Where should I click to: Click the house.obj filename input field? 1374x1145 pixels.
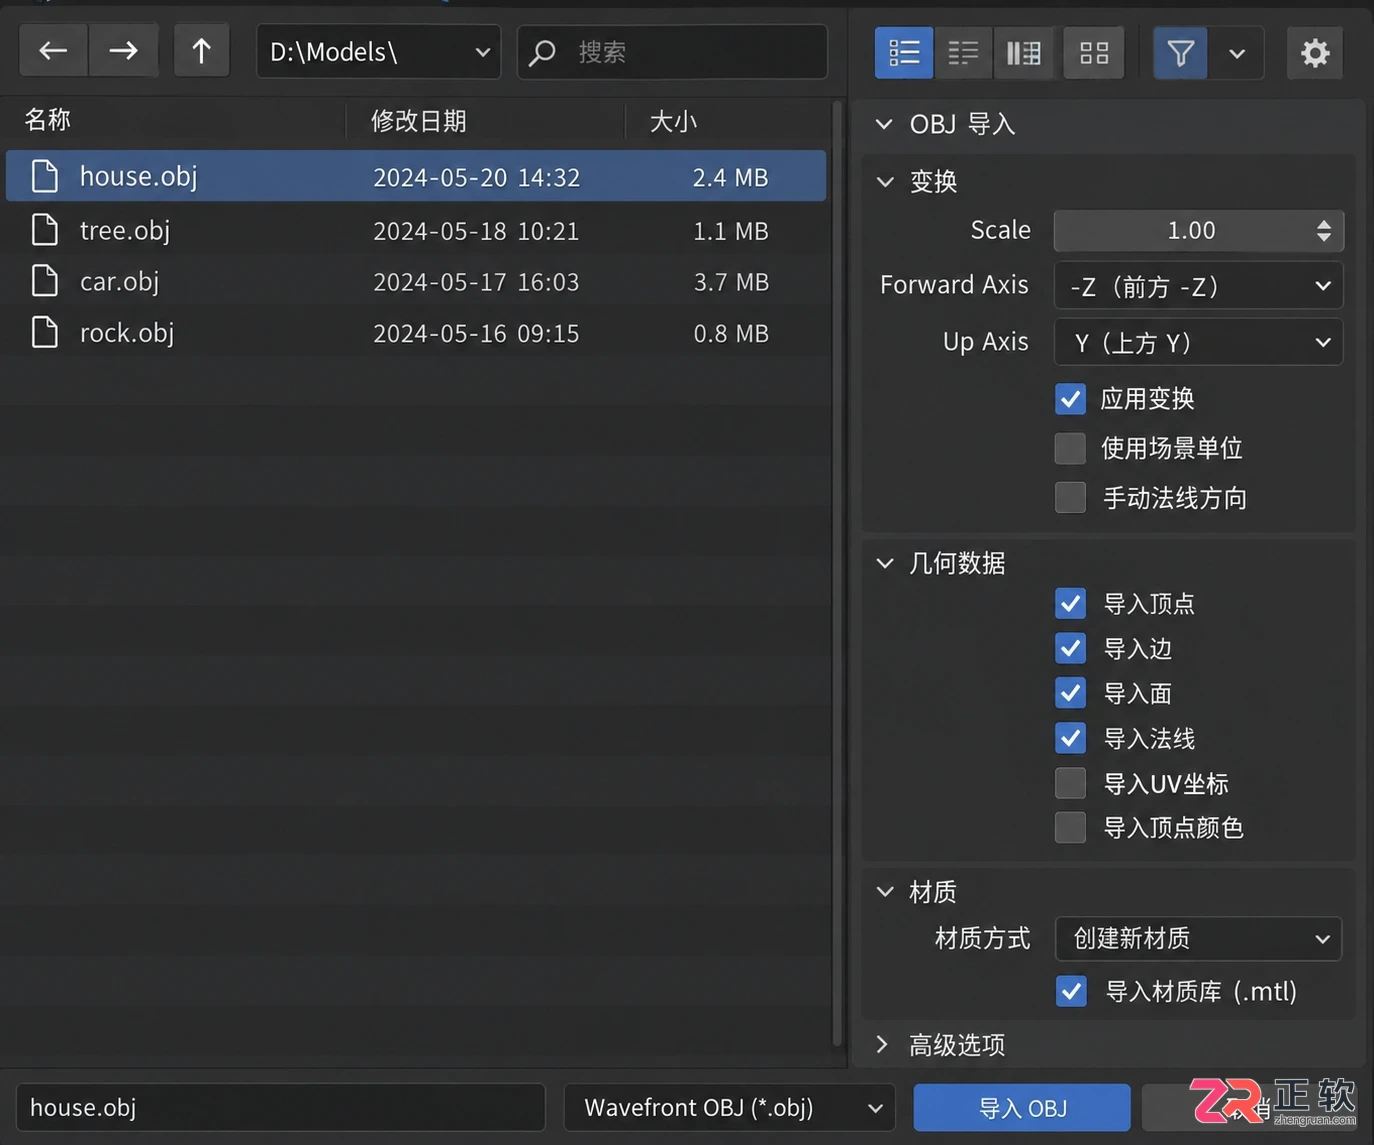[x=281, y=1108]
